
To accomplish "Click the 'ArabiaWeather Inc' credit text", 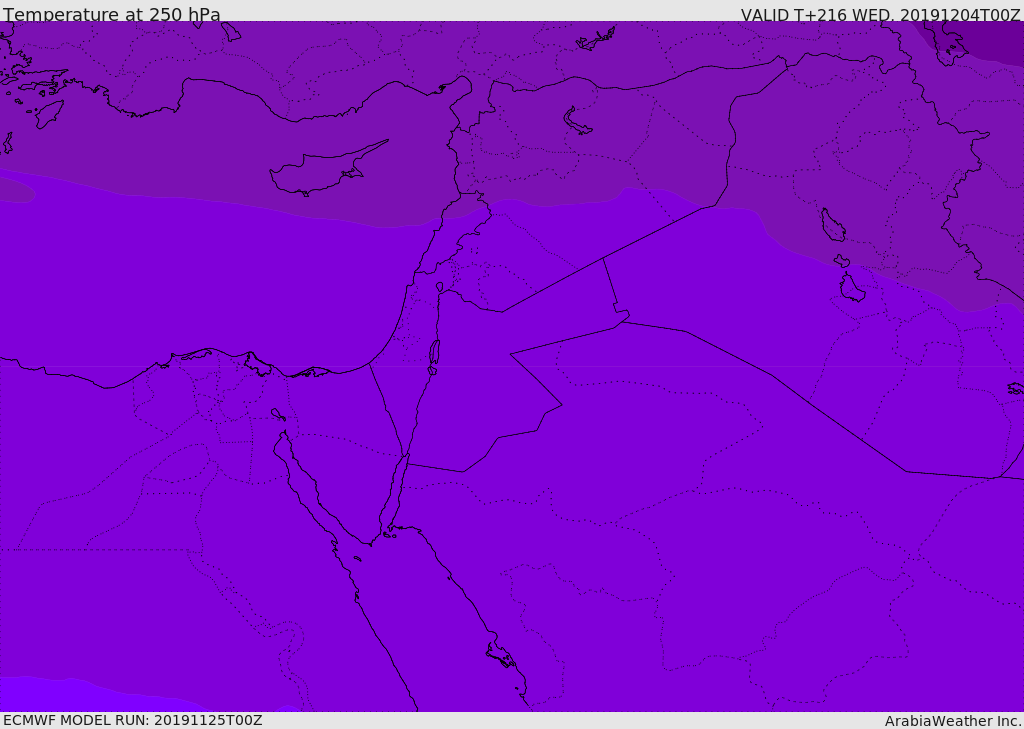I will pos(953,721).
